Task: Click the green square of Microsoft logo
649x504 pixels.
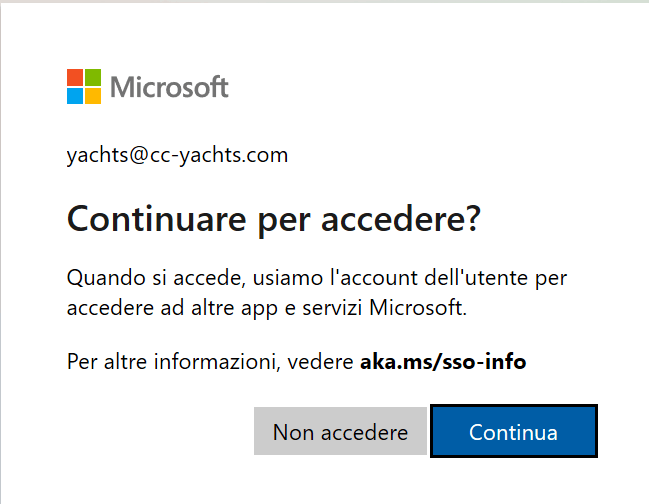Action: (93, 77)
